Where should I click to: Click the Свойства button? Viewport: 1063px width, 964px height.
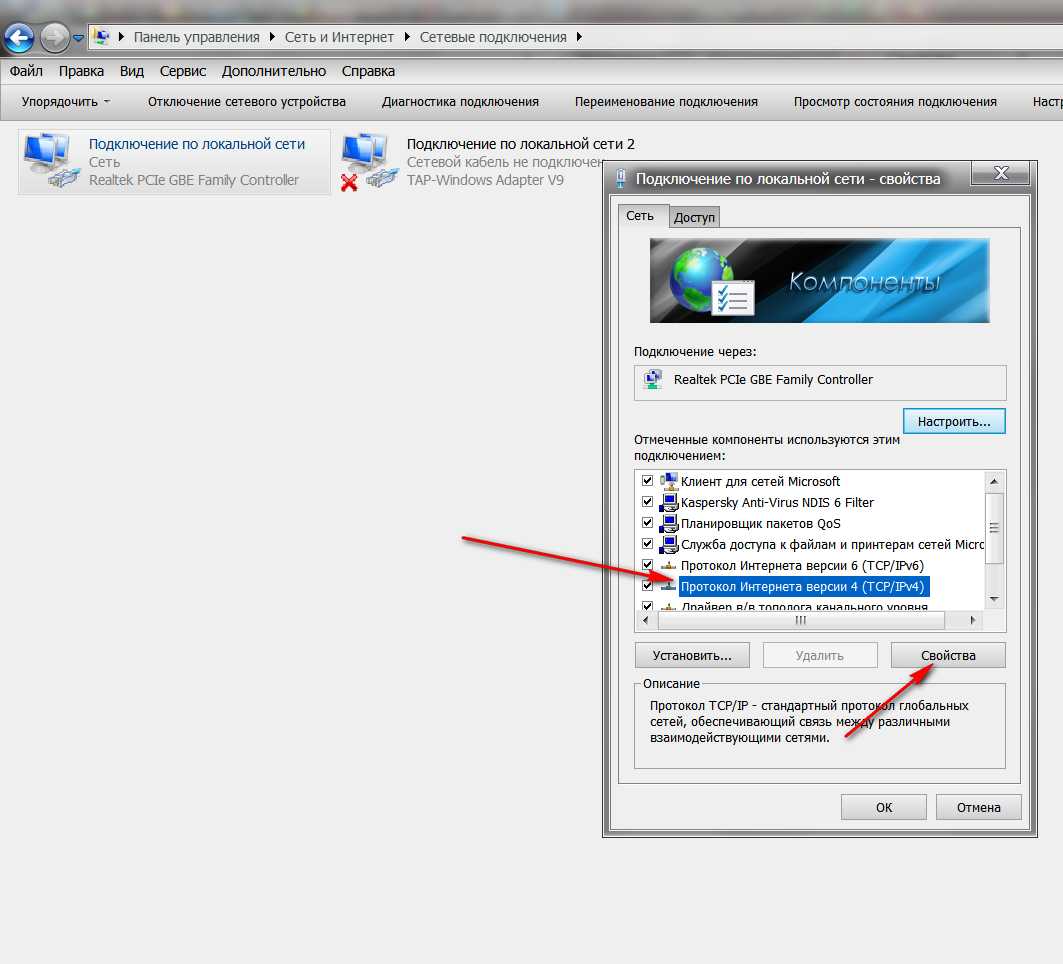(948, 656)
